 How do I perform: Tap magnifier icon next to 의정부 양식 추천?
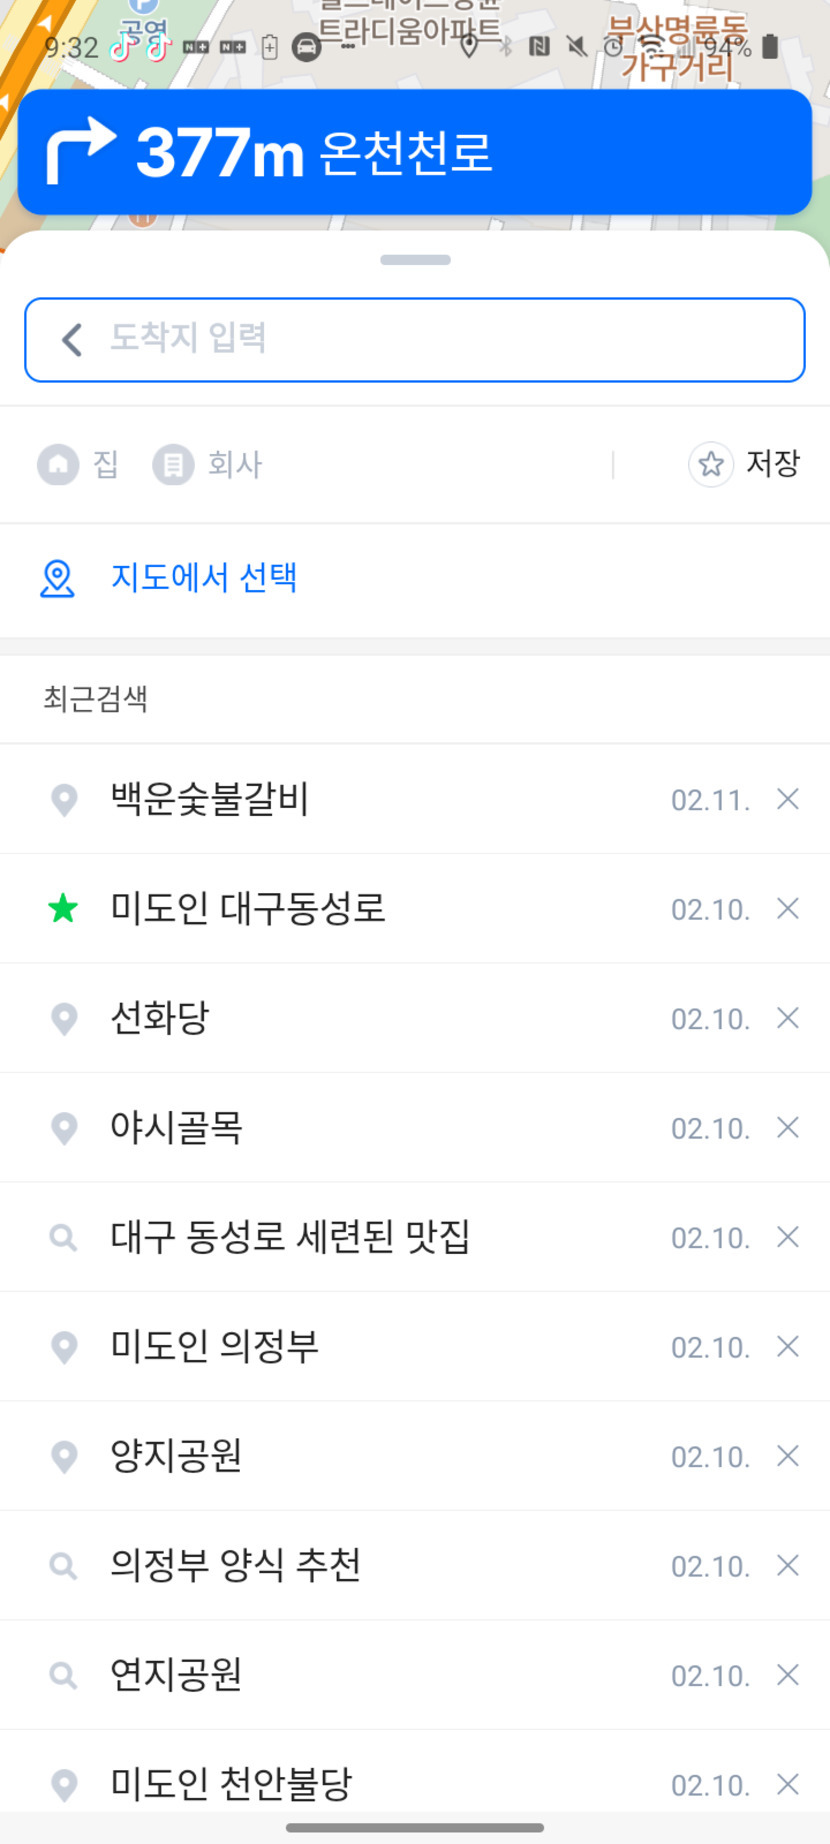coord(63,1566)
